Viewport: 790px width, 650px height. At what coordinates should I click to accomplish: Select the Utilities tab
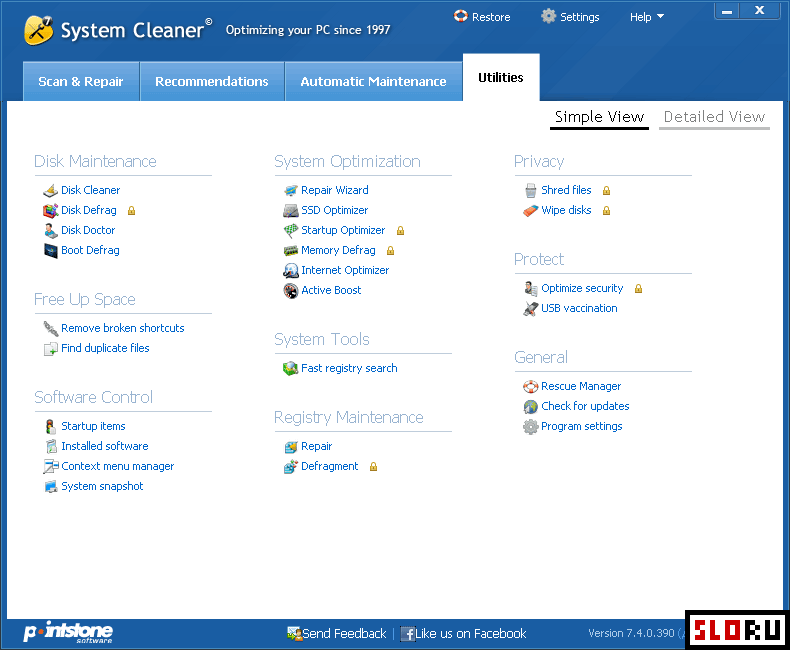pos(501,78)
